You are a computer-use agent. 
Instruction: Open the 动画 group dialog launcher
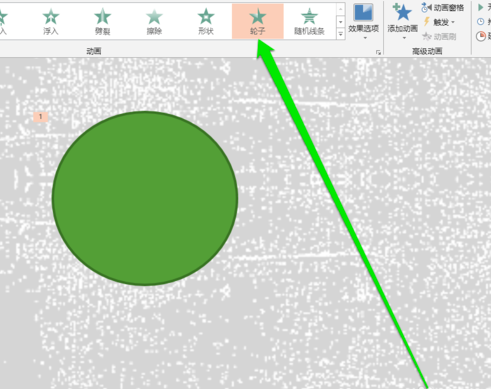click(378, 52)
